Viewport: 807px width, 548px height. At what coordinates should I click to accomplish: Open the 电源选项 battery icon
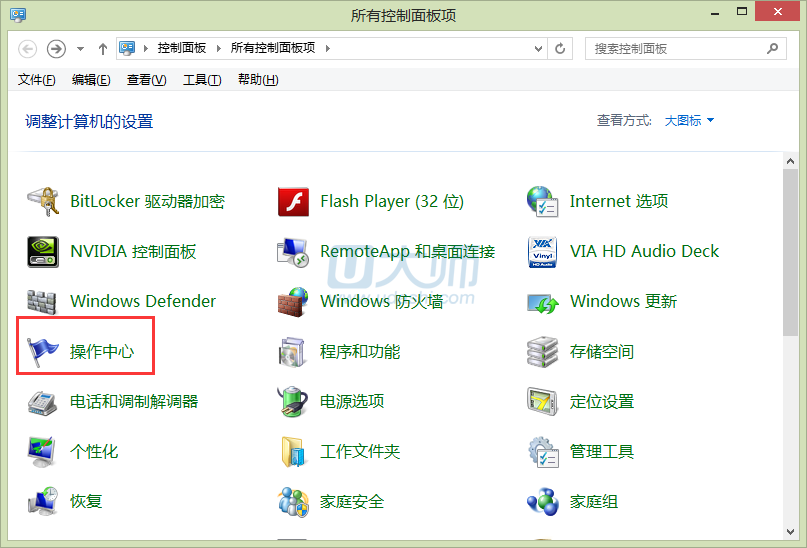pos(293,401)
